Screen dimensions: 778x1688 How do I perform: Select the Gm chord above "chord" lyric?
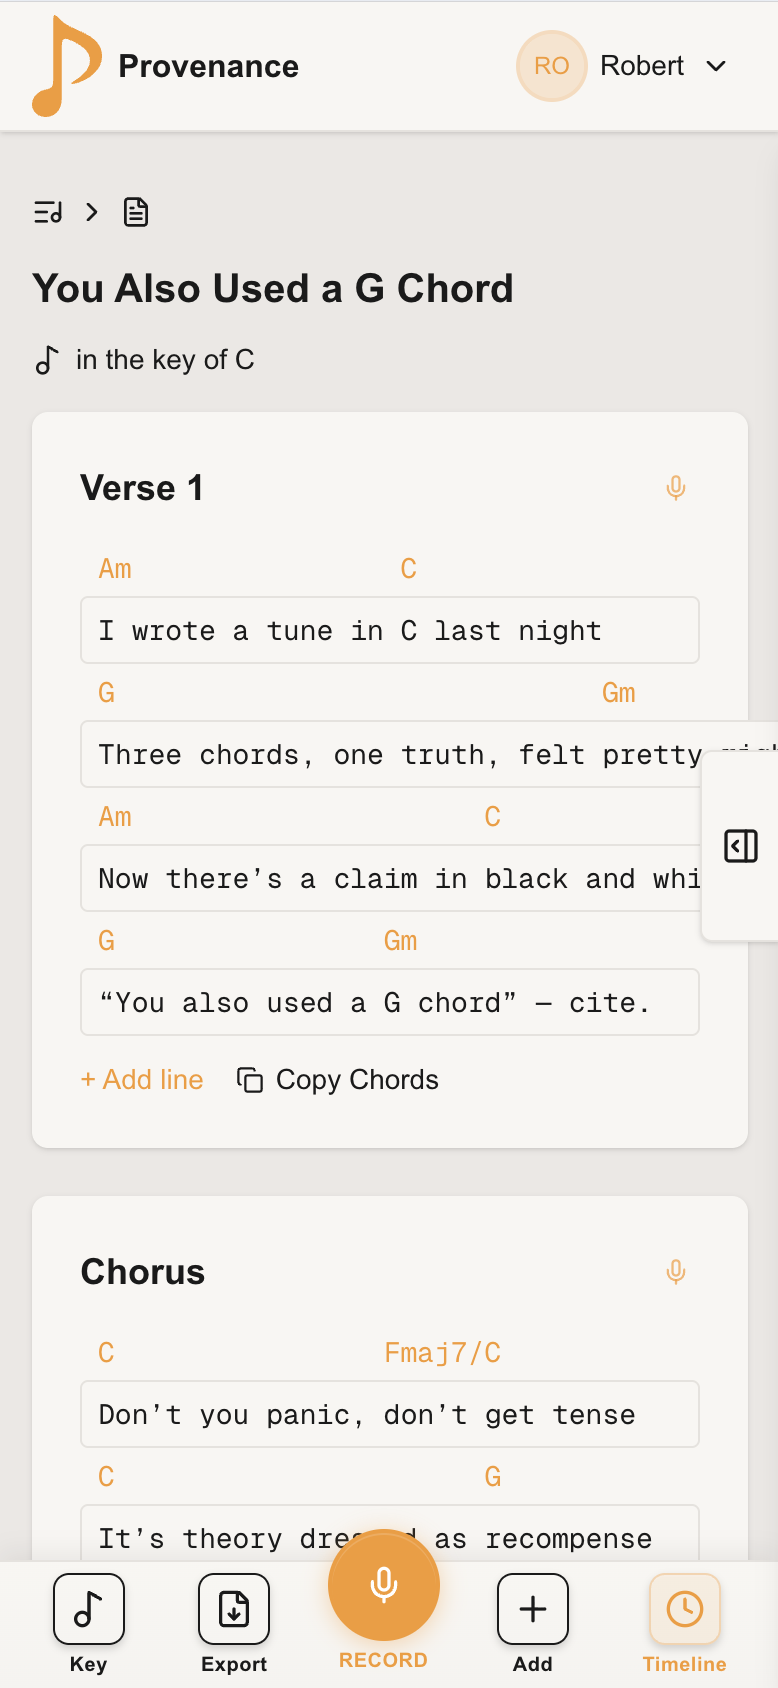[x=400, y=941]
